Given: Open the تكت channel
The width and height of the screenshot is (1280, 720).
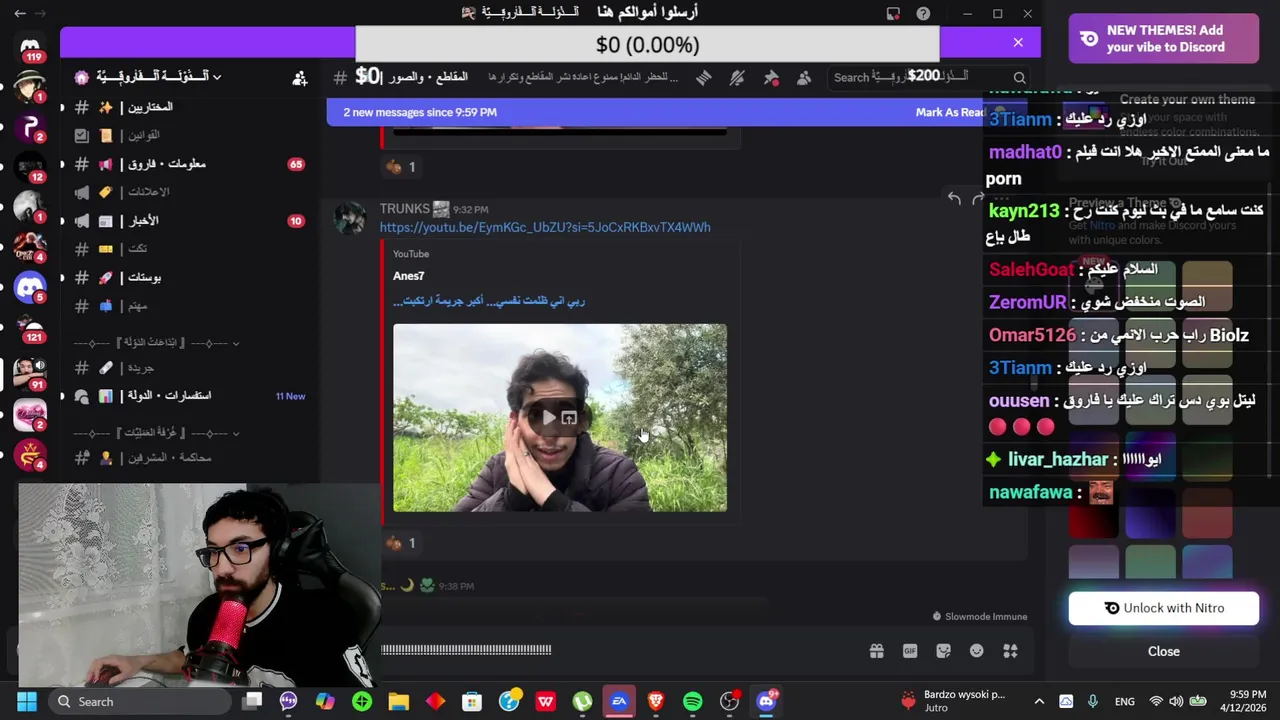Looking at the screenshot, I should click(x=188, y=249).
